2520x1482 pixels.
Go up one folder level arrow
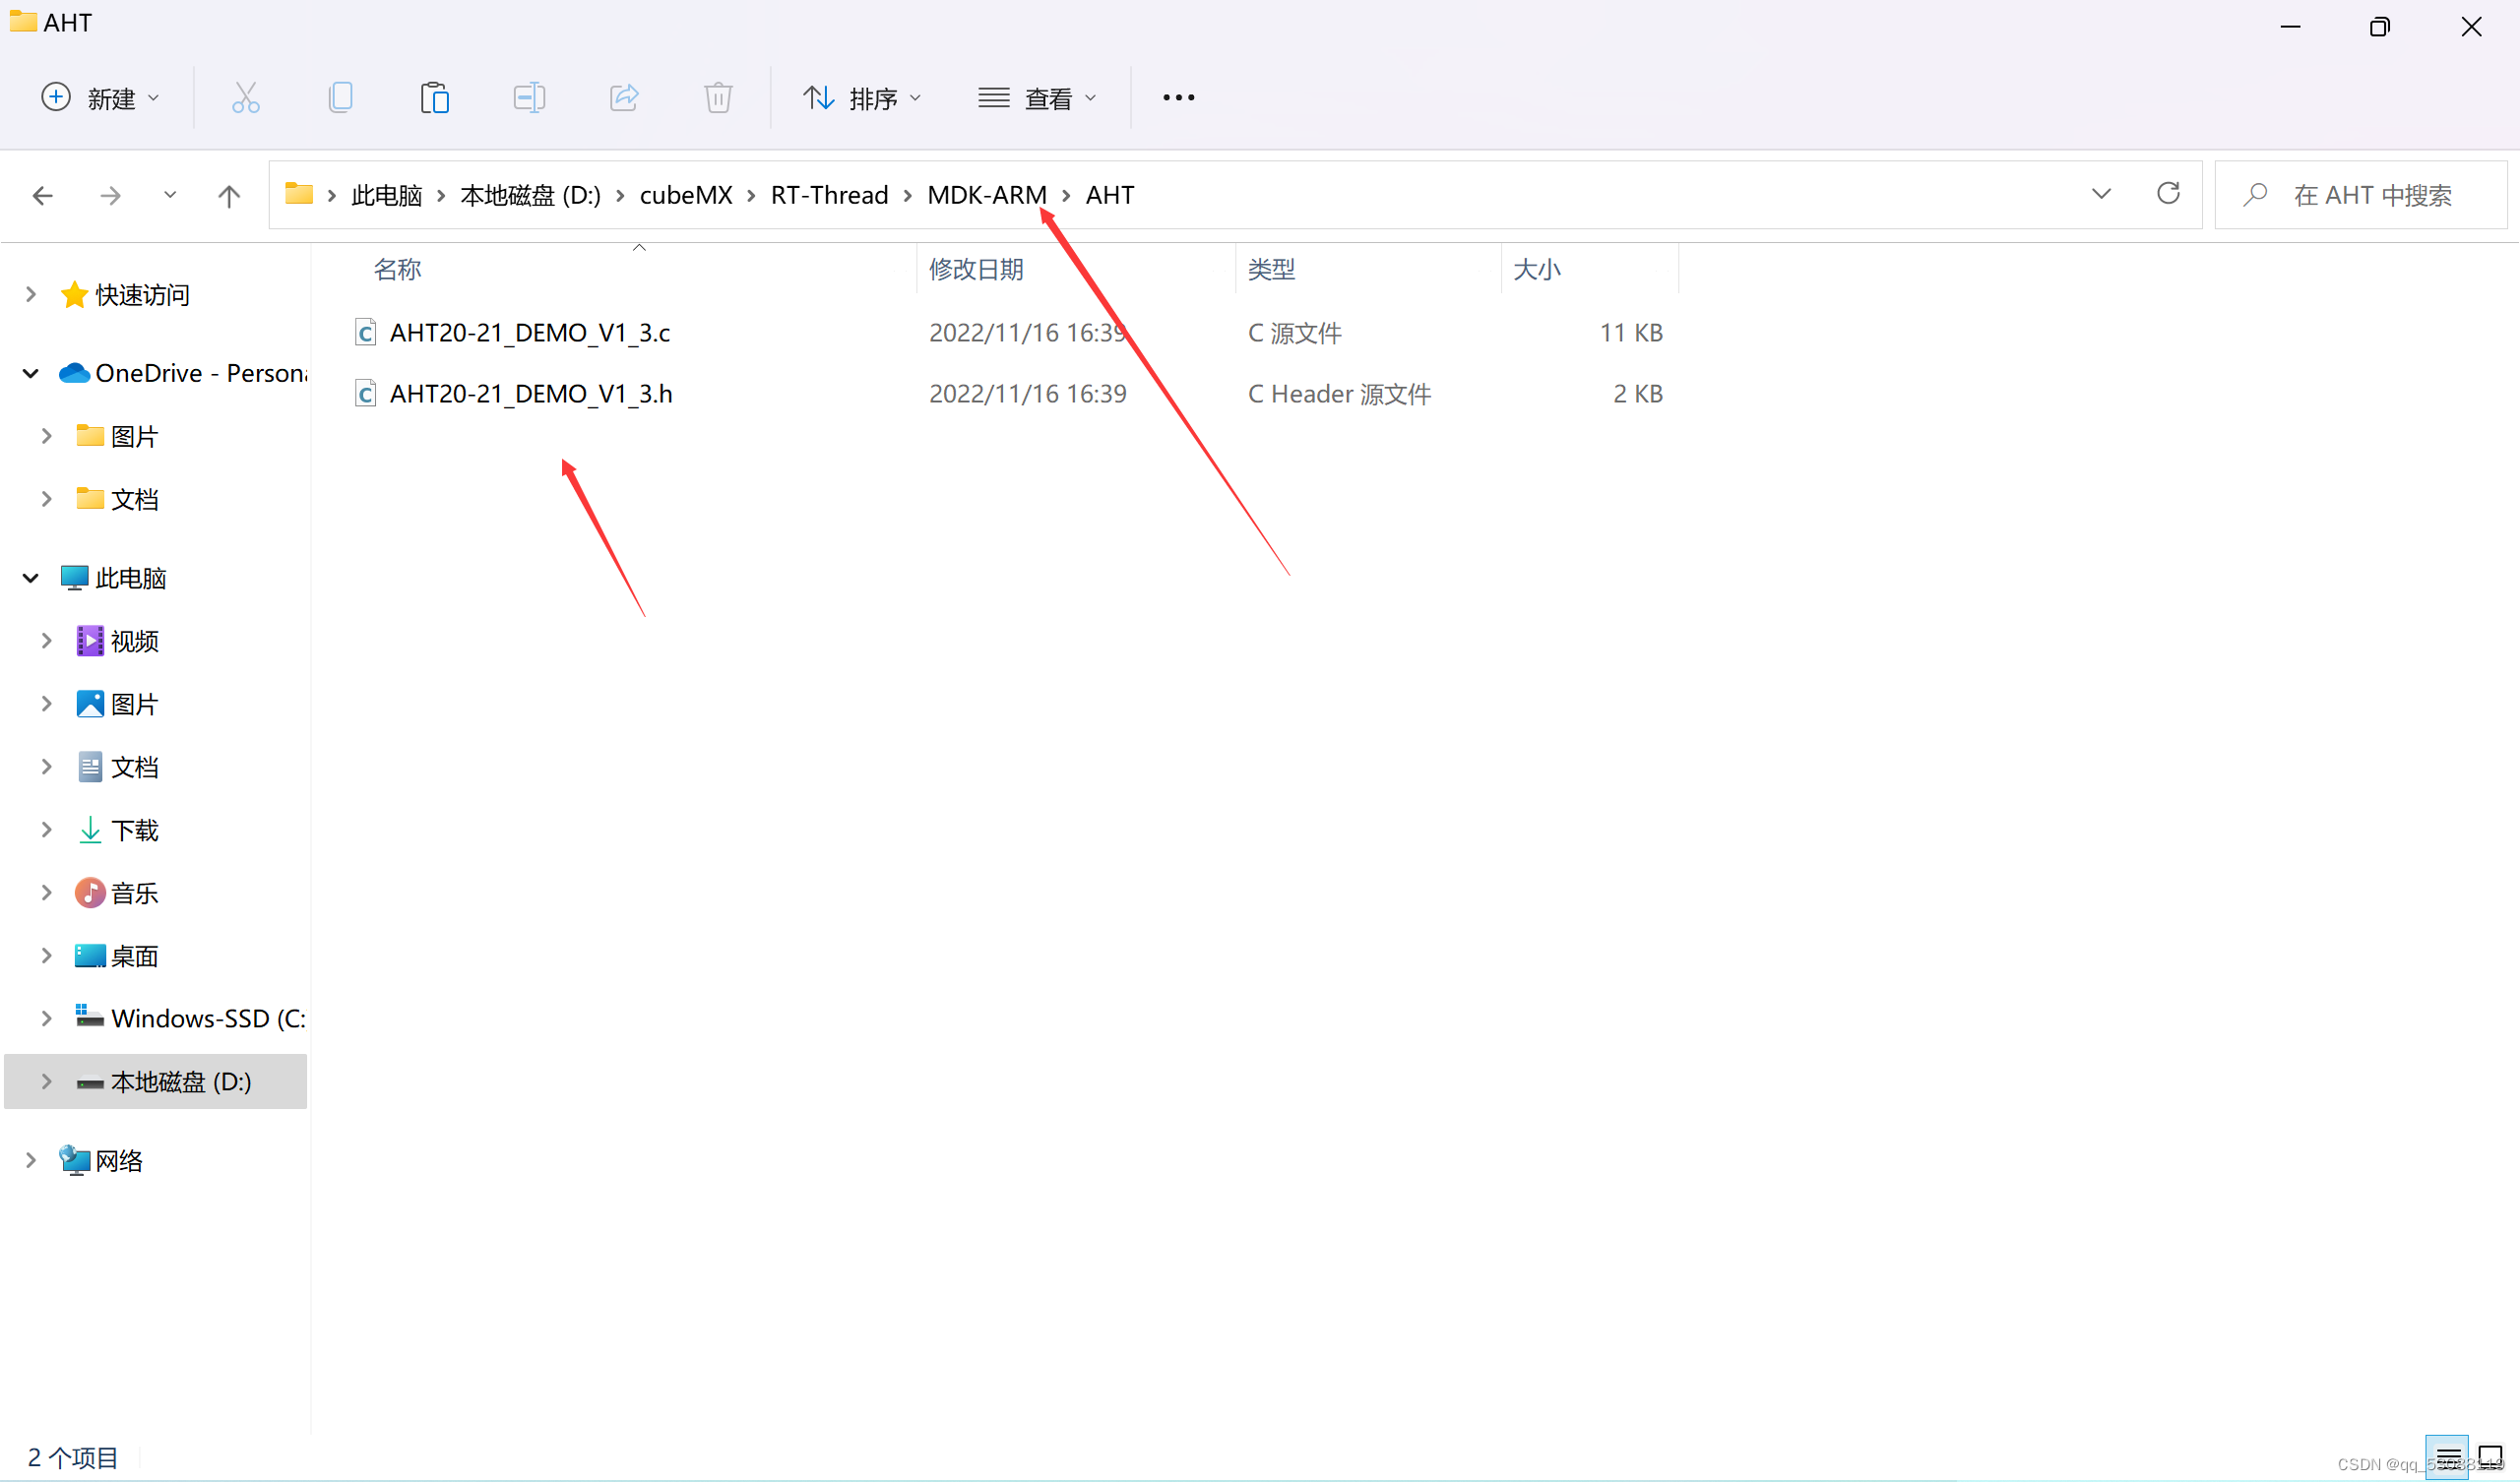229,196
